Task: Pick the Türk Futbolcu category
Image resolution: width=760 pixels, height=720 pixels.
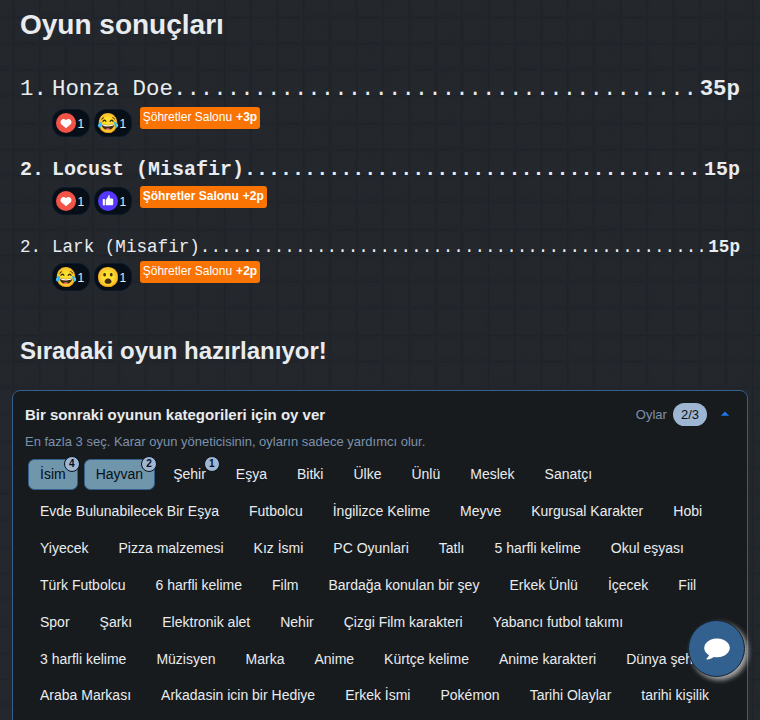Action: (83, 585)
